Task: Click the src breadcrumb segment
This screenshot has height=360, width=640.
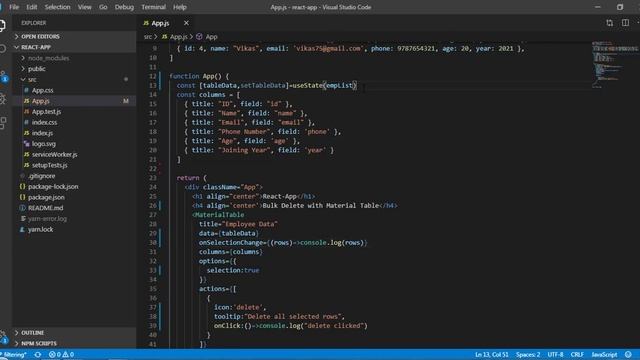Action: pos(147,37)
